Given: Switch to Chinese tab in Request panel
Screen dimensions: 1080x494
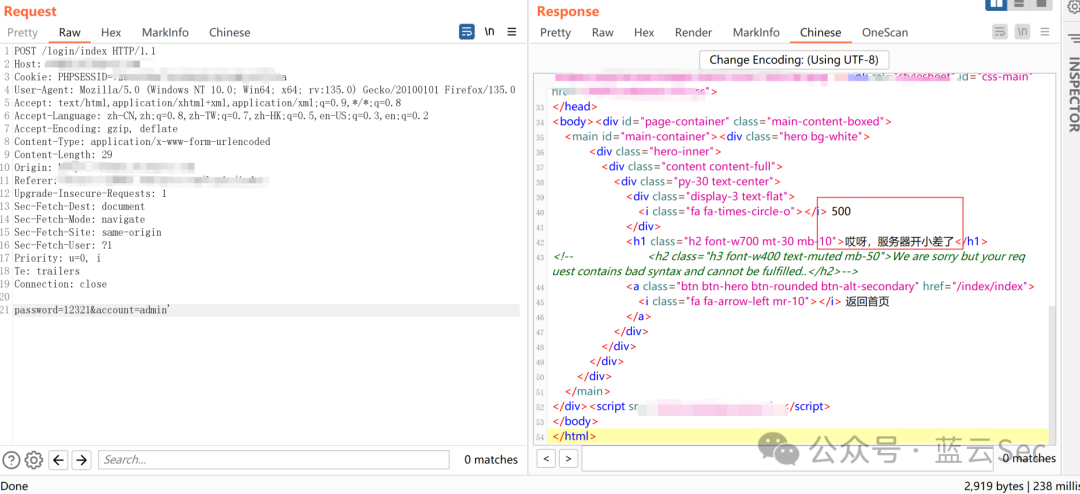Looking at the screenshot, I should coord(229,32).
